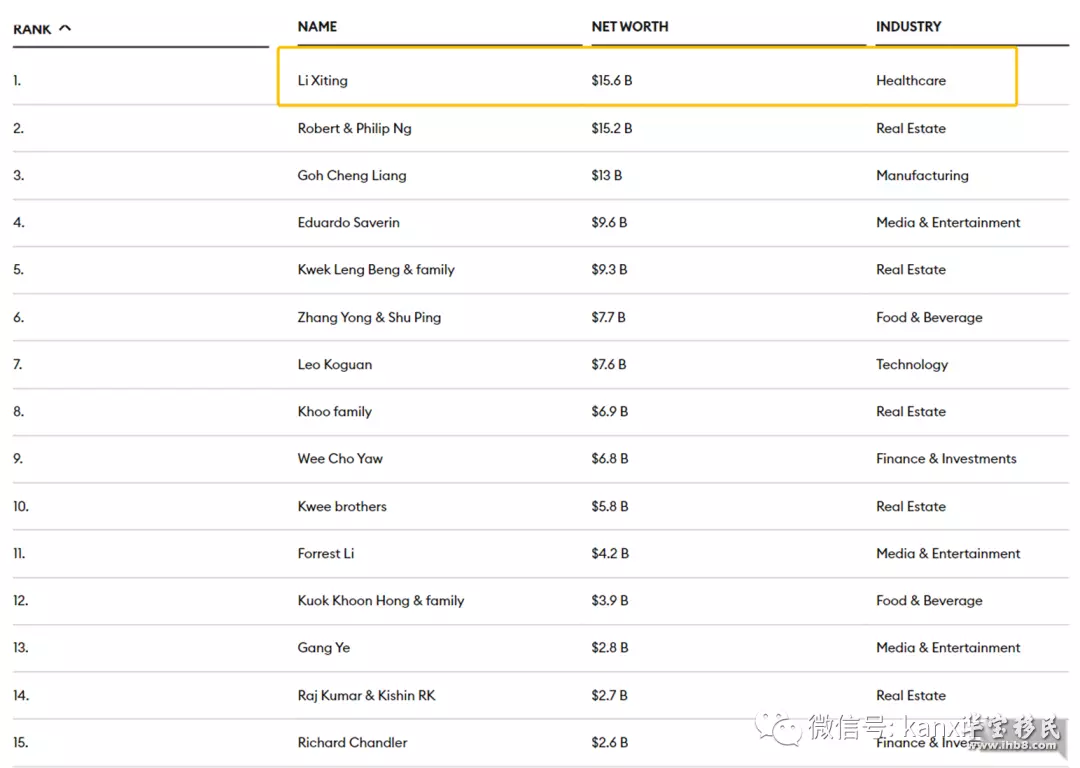Select Media & Entertainment in Gang Ye row
1080x768 pixels.
(x=948, y=648)
